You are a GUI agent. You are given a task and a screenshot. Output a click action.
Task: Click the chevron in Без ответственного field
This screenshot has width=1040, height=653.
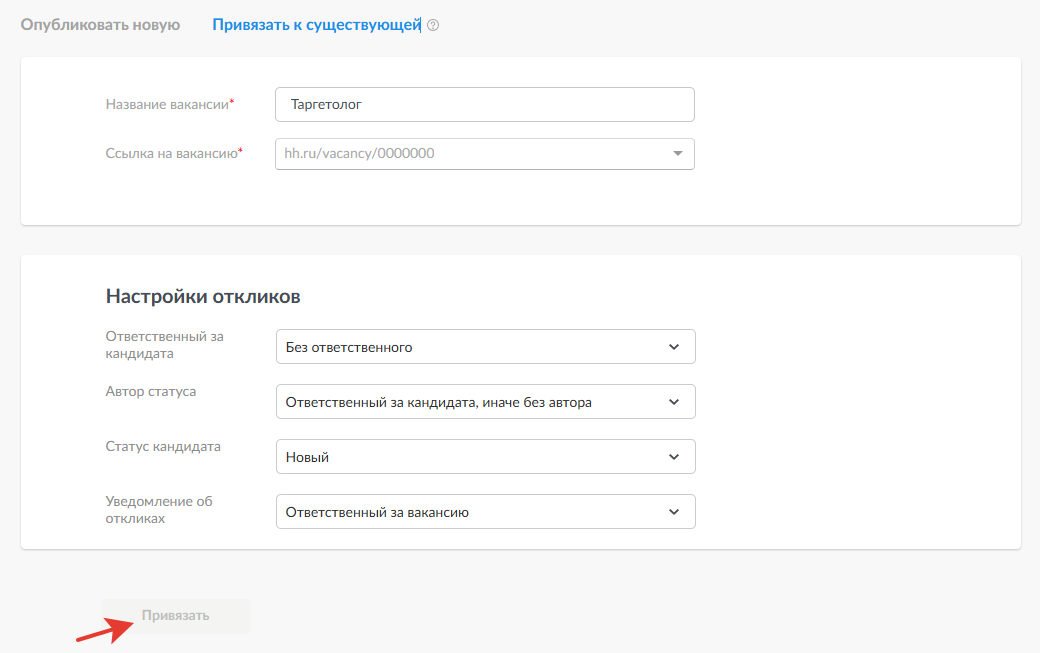tap(674, 347)
